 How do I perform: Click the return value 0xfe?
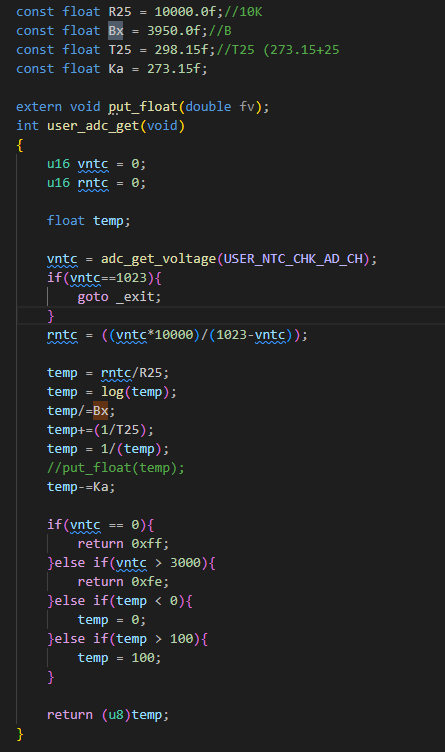coord(147,582)
